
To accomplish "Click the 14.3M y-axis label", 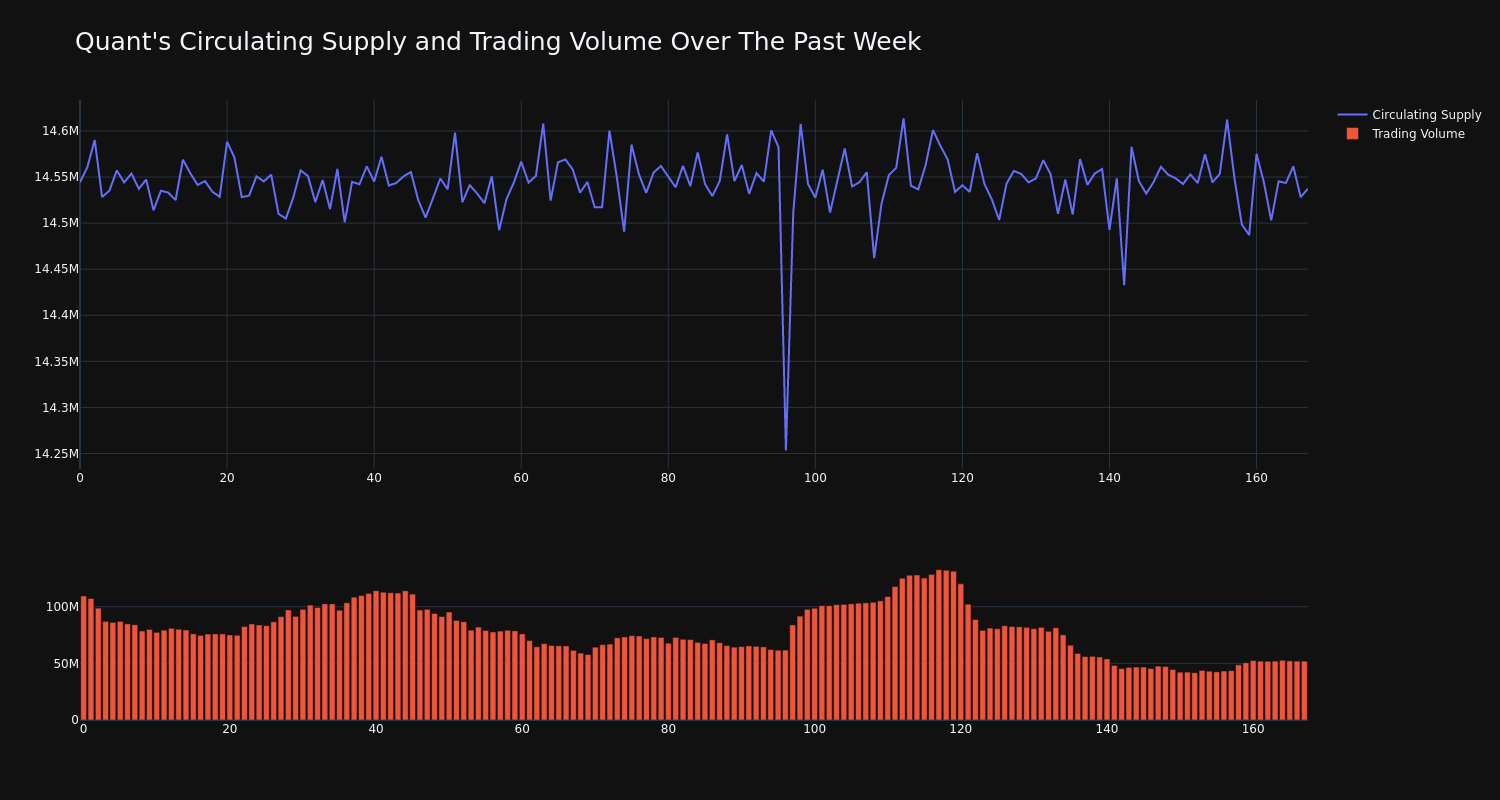I will click(x=60, y=407).
